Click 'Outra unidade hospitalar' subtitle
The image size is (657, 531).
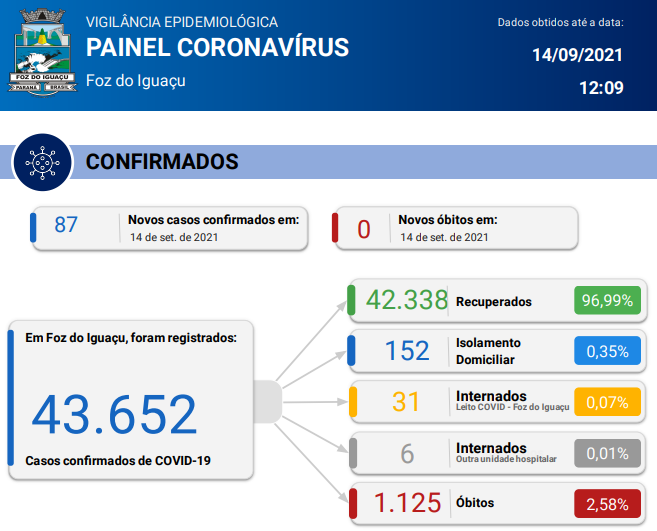(x=506, y=459)
